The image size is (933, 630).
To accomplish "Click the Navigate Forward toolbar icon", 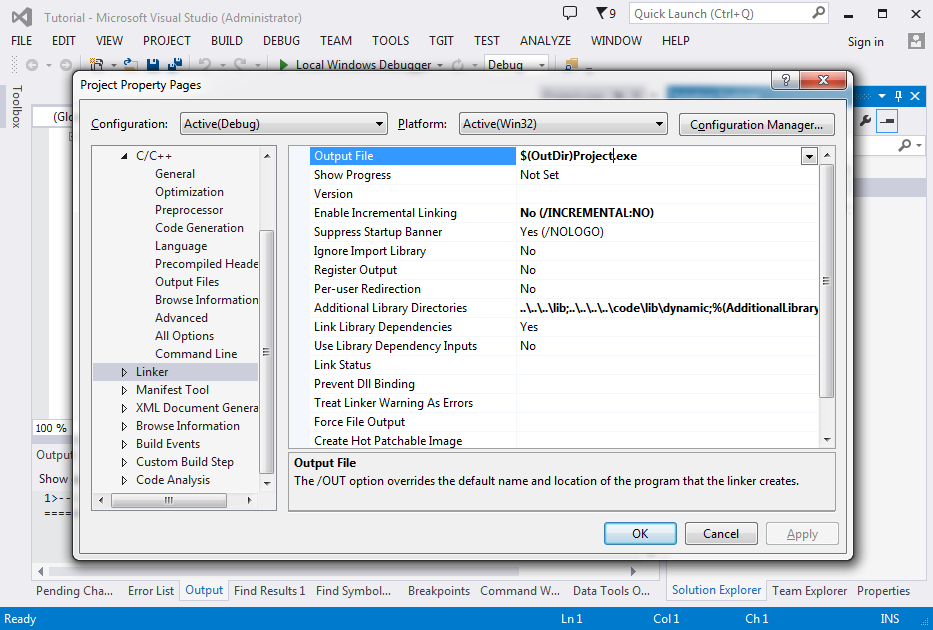I will [65, 65].
